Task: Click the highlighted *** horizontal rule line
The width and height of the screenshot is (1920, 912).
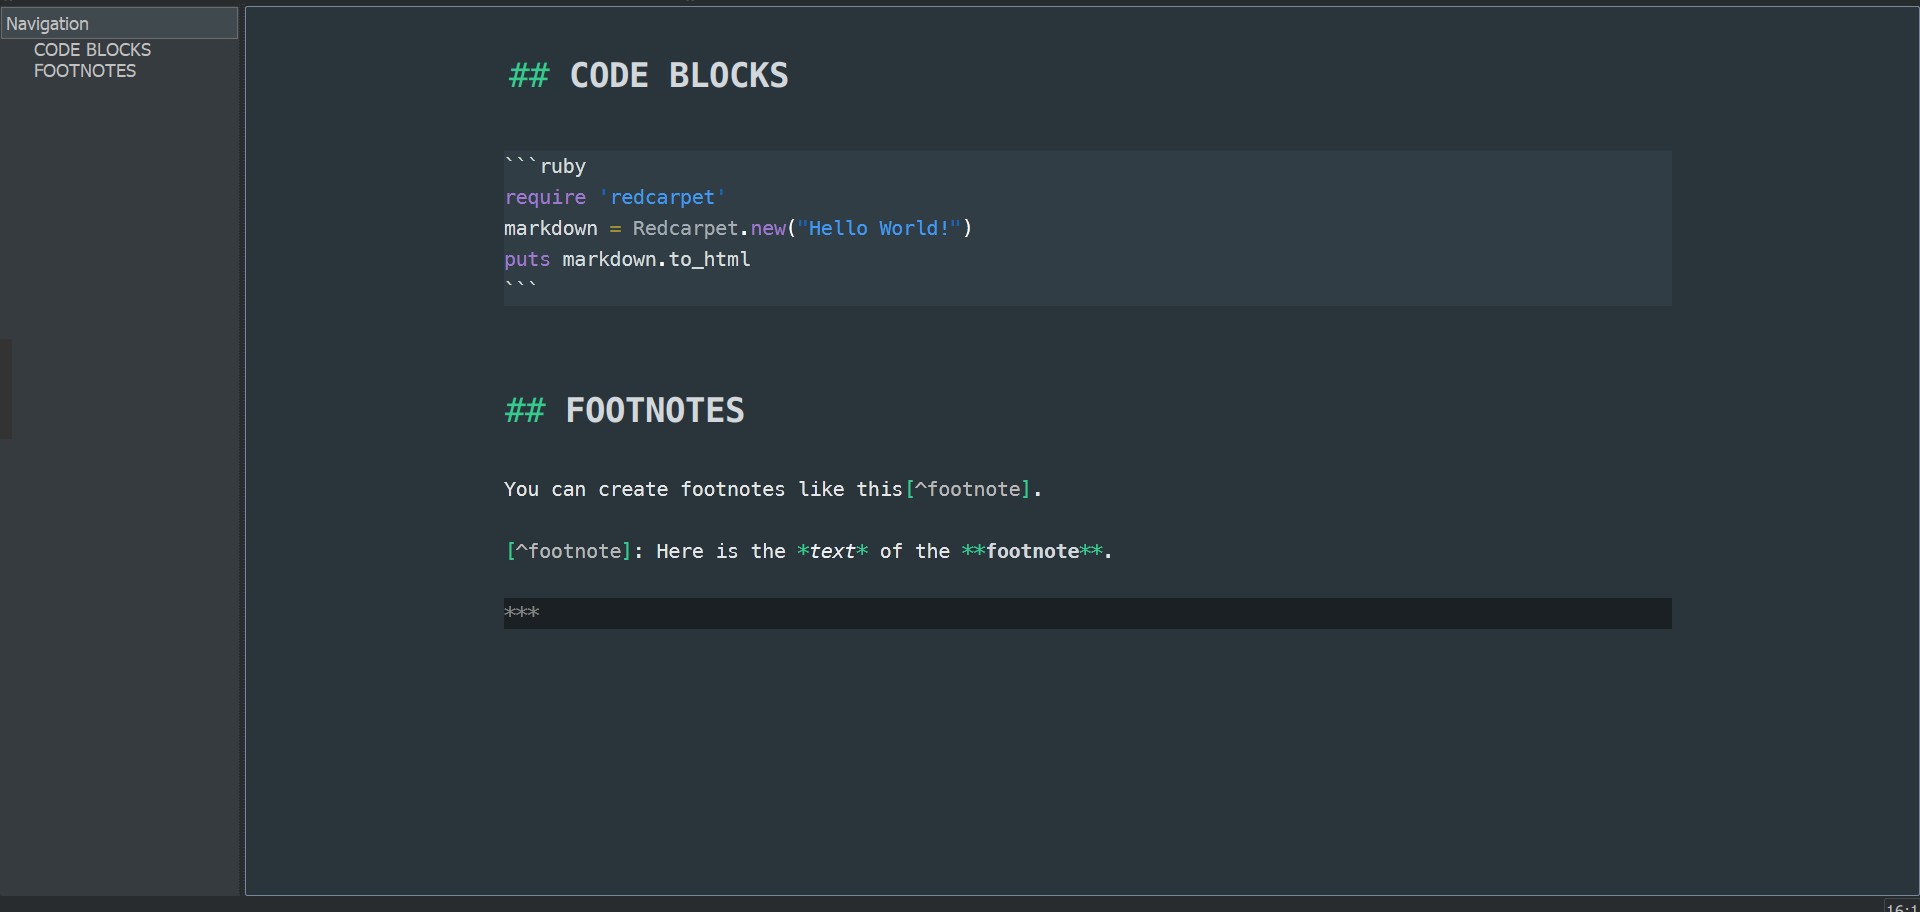Action: pyautogui.click(x=1087, y=613)
